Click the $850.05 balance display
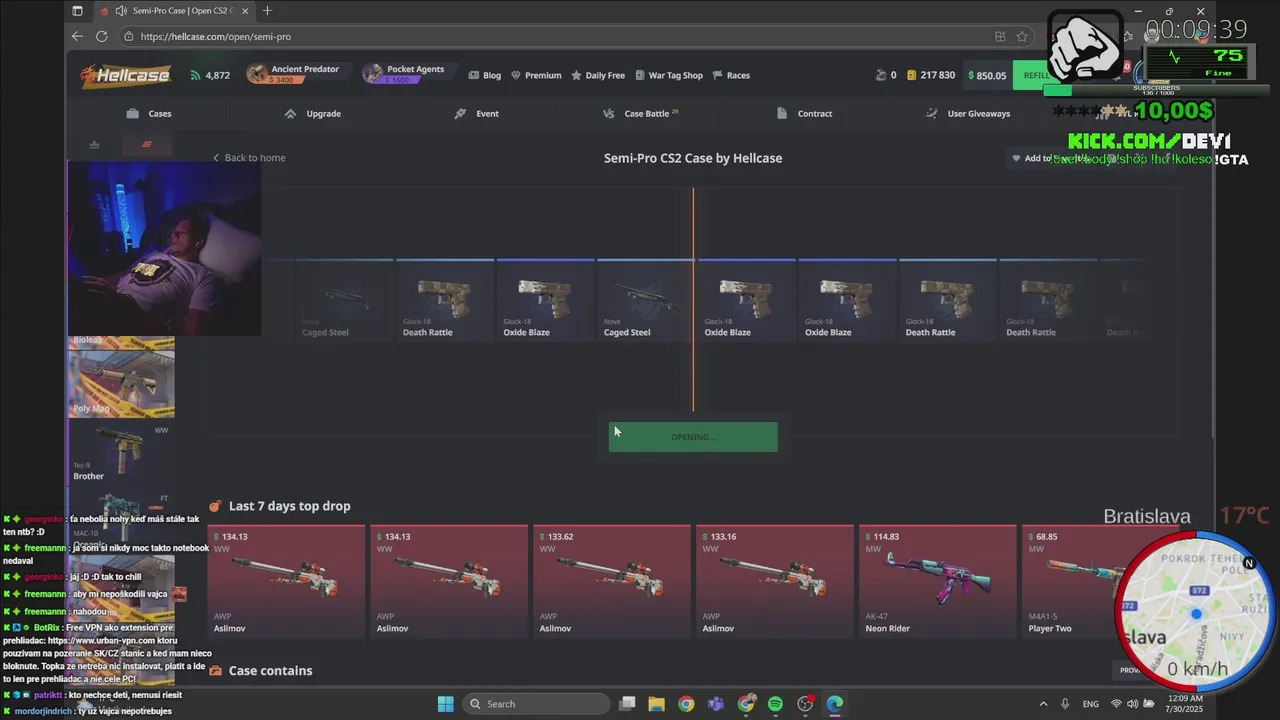This screenshot has height=720, width=1280. 987,75
